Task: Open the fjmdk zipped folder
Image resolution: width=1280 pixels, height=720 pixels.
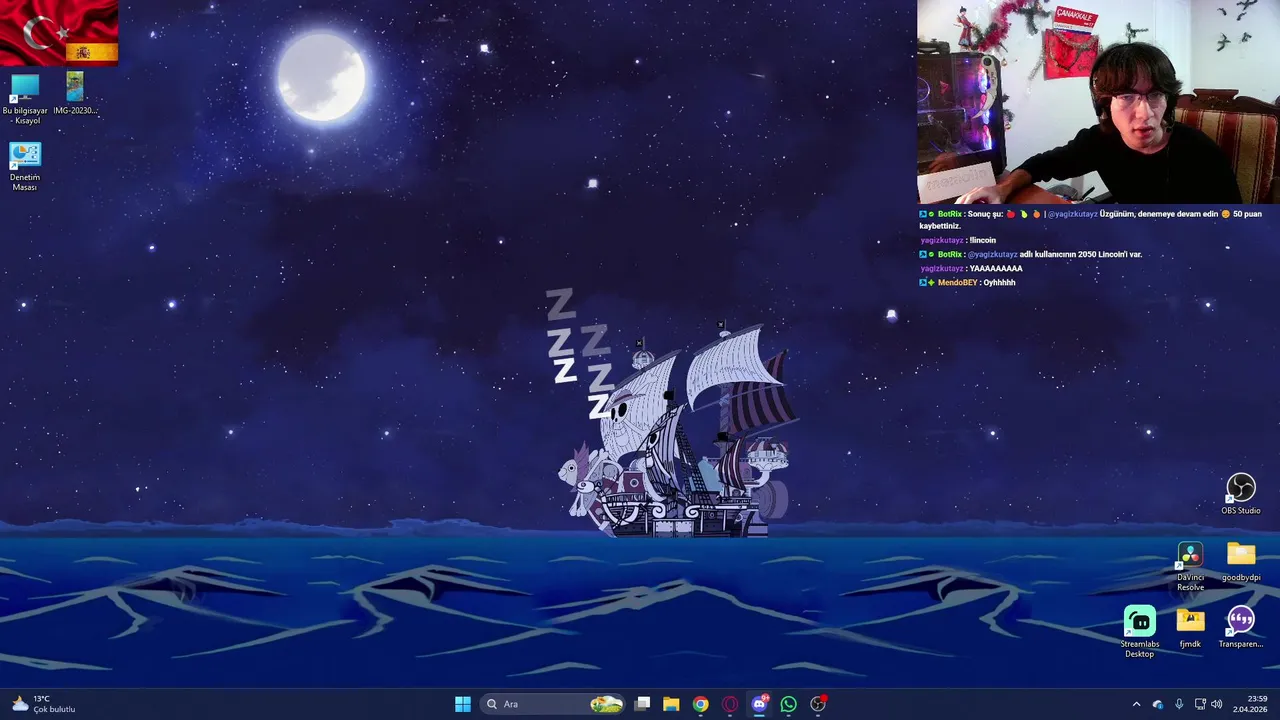Action: (x=1190, y=628)
